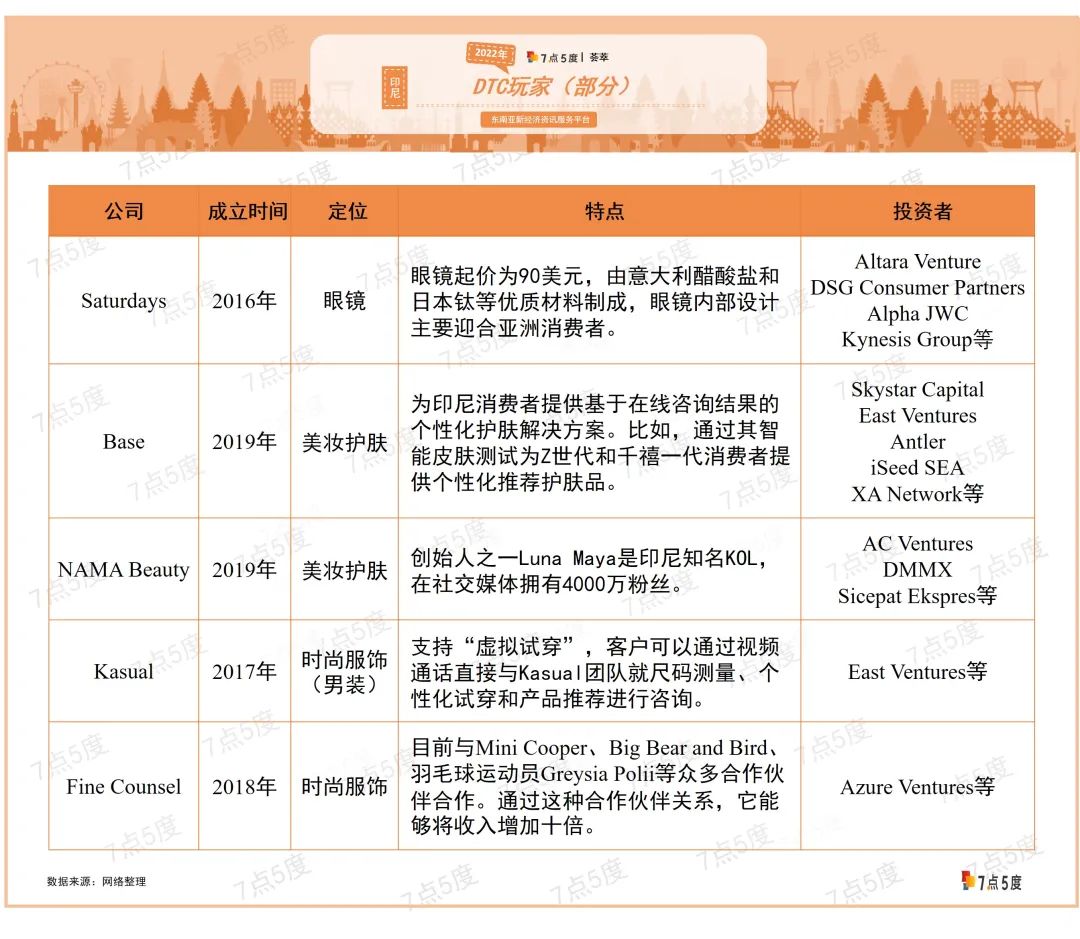Viewport: 1080px width, 939px height.
Task: Click the 数据来源：网络整理 footnote
Action: [96, 881]
